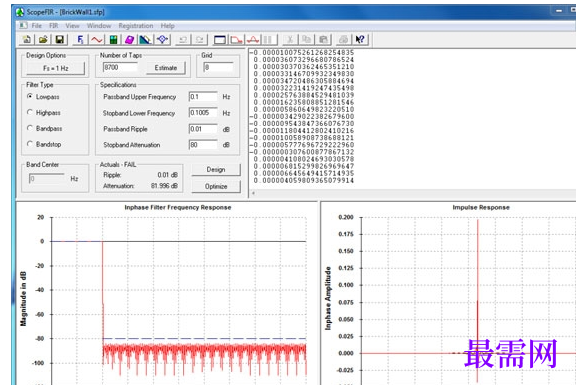Click the Attenuation actual value 81.996 dB
The image size is (576, 385).
[x=164, y=186]
